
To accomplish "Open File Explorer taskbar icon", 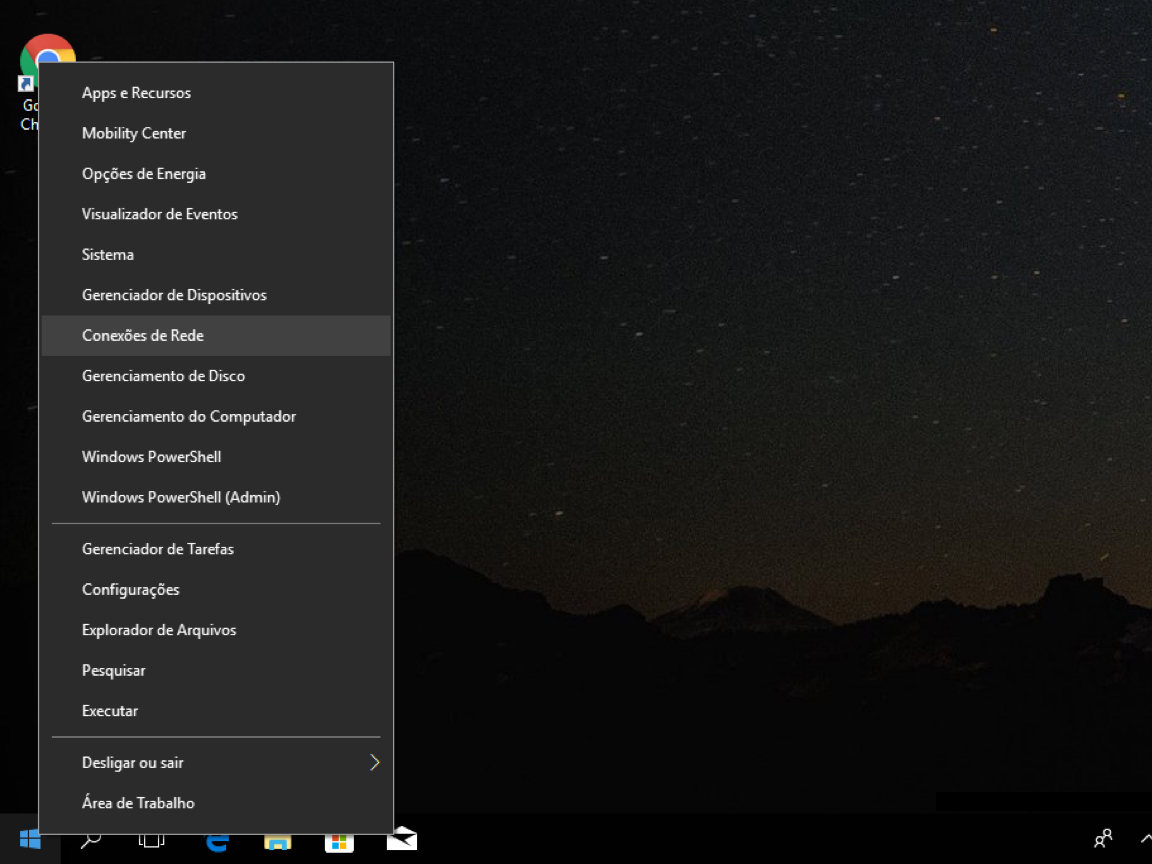I will coord(278,842).
